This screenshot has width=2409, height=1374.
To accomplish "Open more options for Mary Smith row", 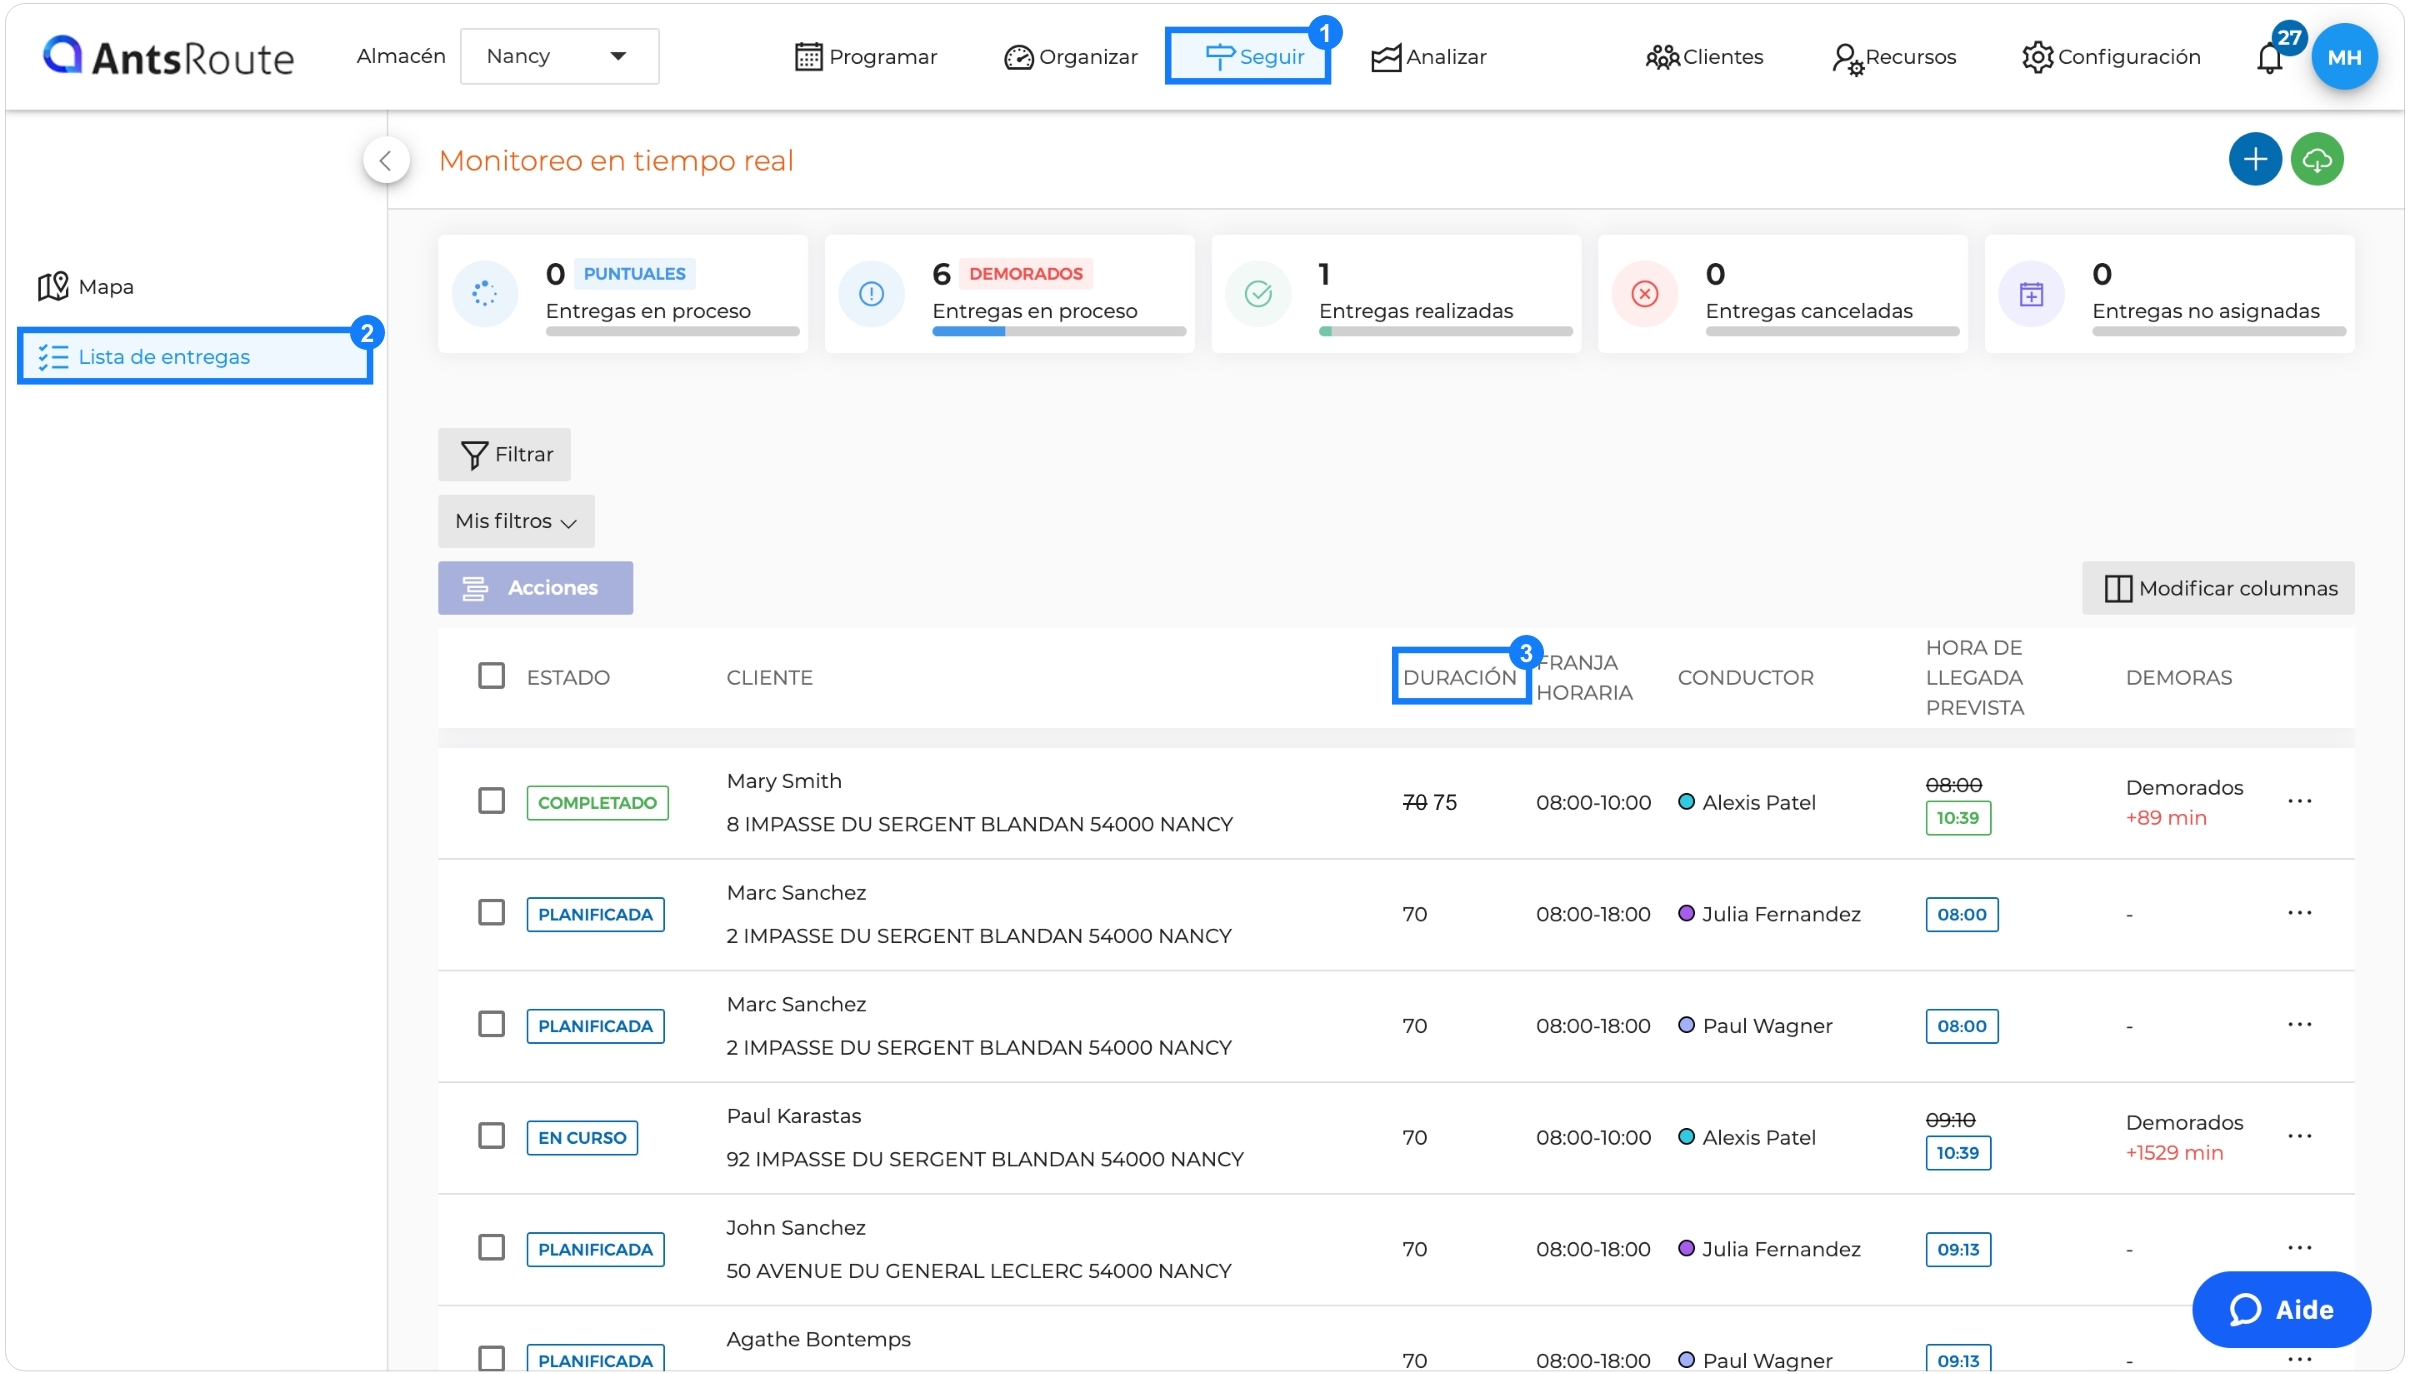I will 2300,802.
